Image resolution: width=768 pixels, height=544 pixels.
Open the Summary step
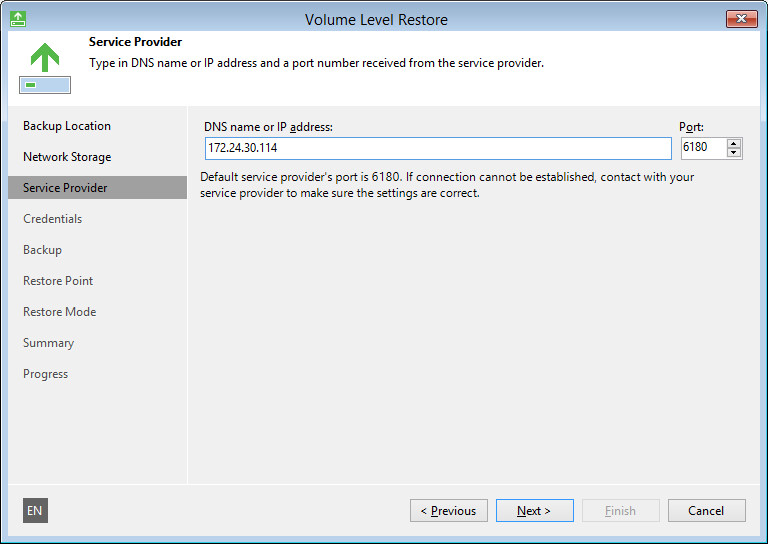click(49, 343)
